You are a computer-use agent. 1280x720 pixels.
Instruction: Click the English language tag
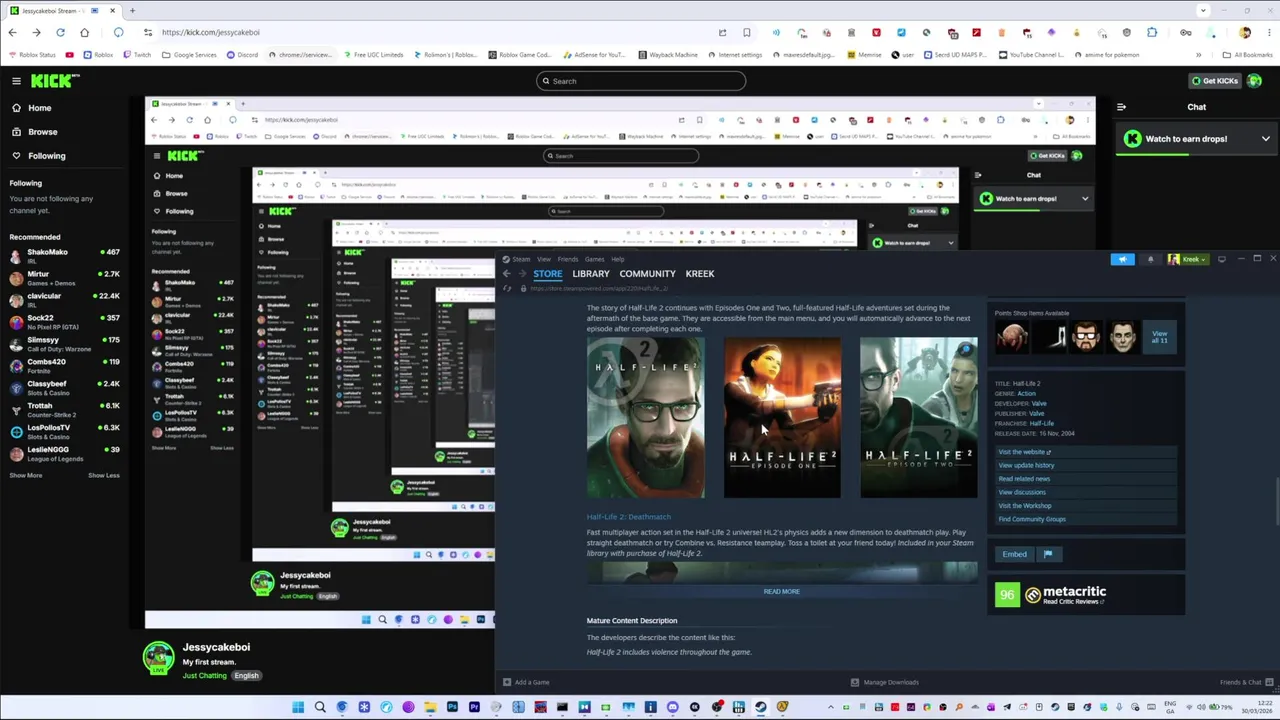click(246, 676)
